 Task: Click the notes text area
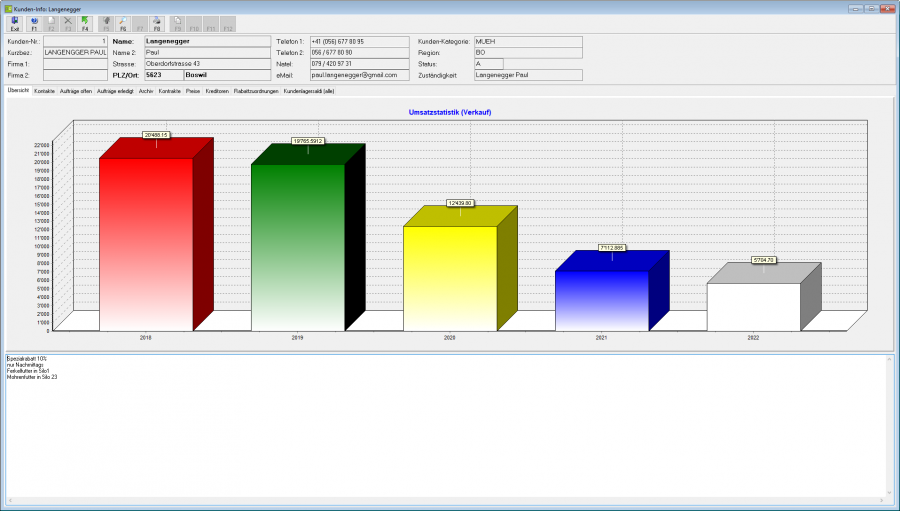click(445, 425)
